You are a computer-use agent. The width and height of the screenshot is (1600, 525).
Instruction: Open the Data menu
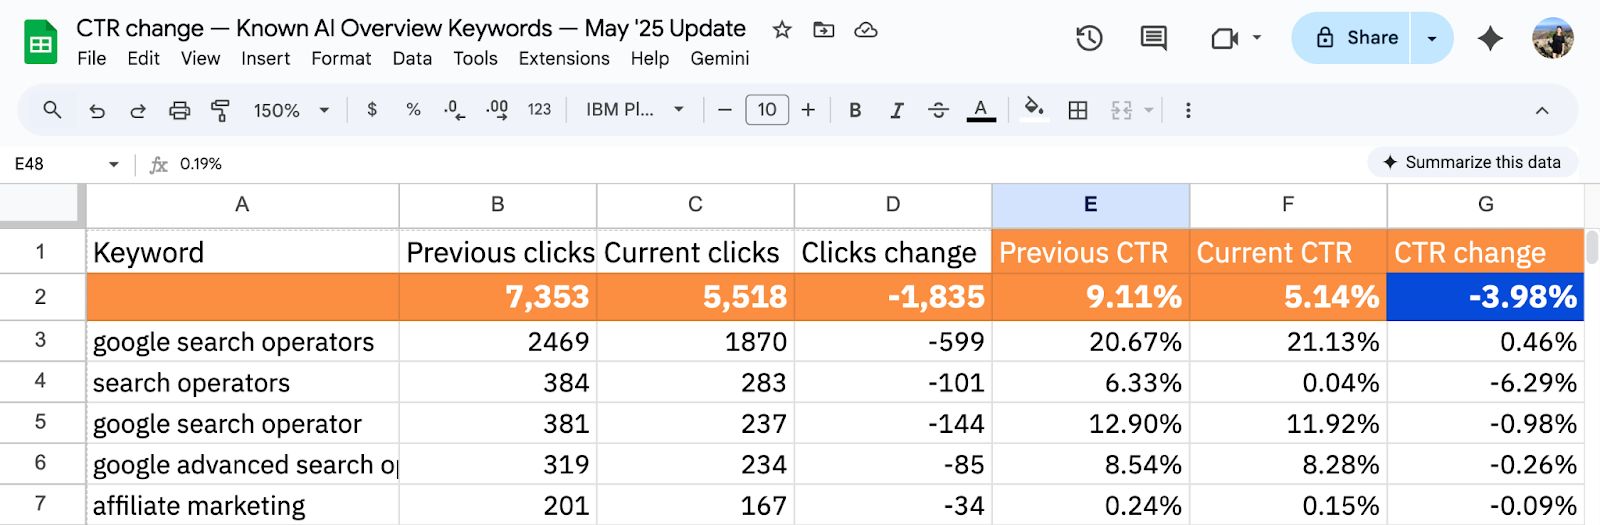point(412,58)
